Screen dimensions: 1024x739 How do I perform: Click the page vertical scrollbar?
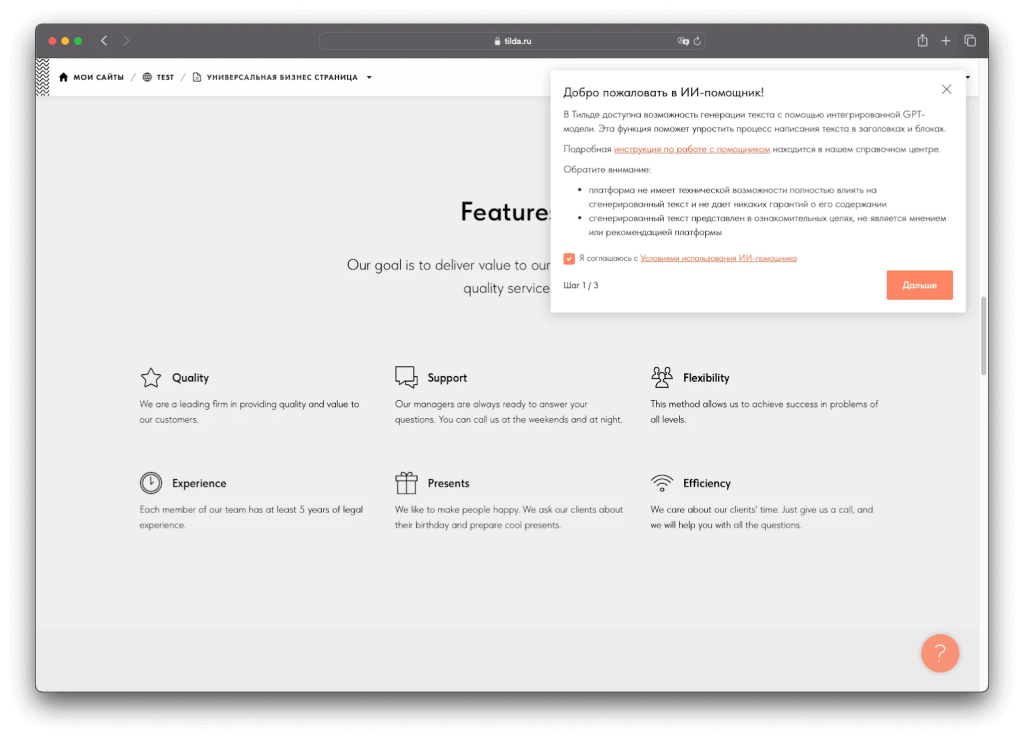click(x=983, y=335)
